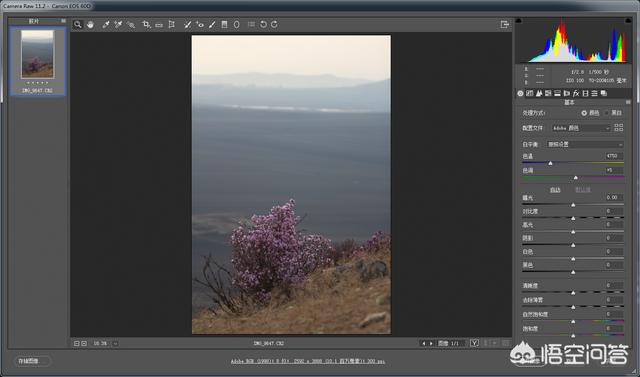Image resolution: width=640 pixels, height=377 pixels.
Task: Click the Vibrance (自然饱和度) slider handle
Action: [x=573, y=322]
